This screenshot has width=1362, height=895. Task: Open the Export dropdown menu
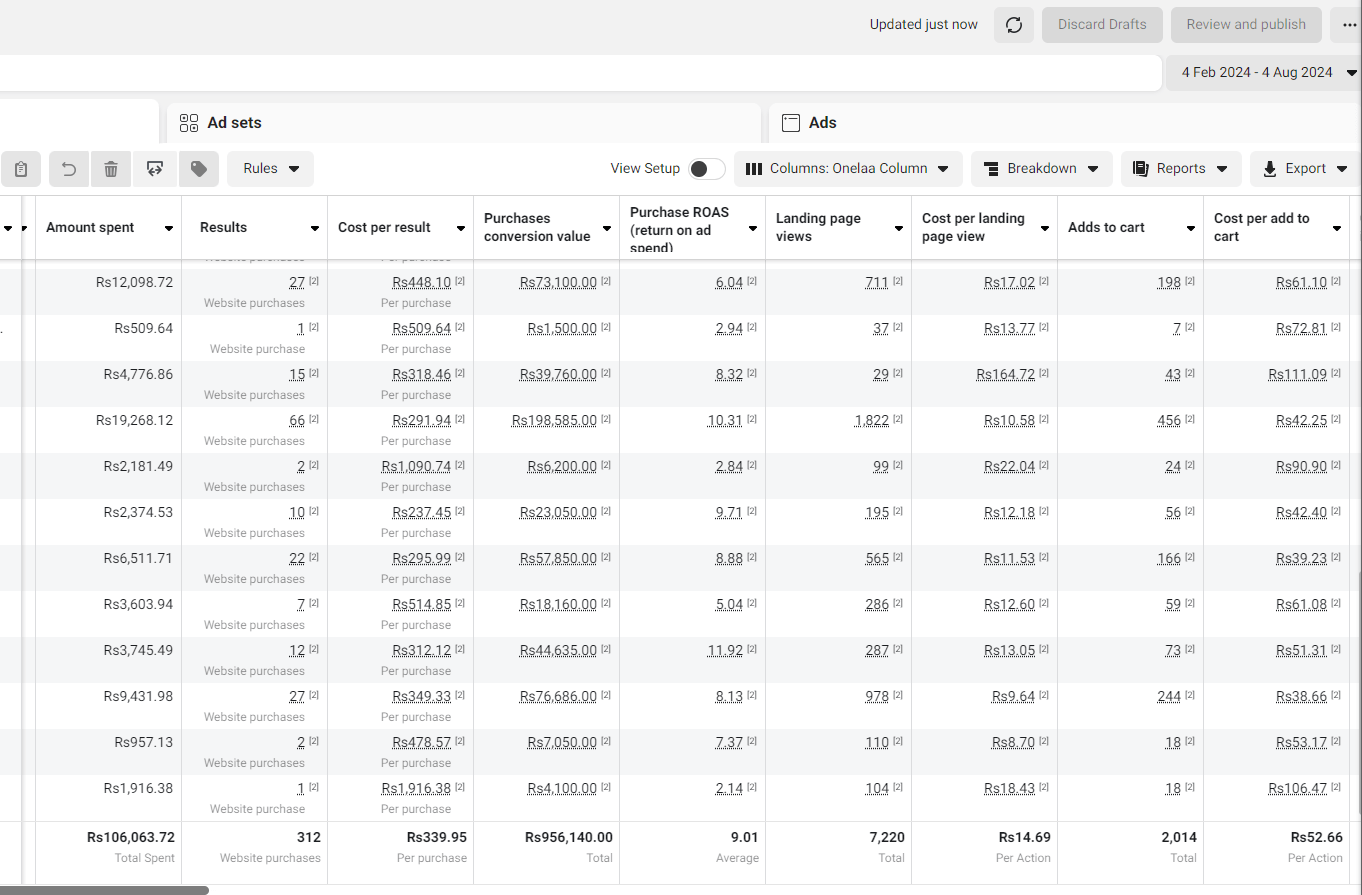point(1305,169)
